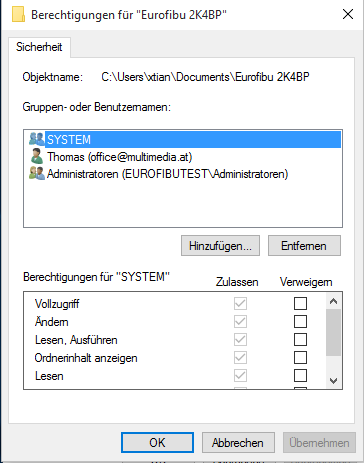Image resolution: width=364 pixels, height=463 pixels.
Task: Click permissions list scroll up arrow
Action: point(333,301)
